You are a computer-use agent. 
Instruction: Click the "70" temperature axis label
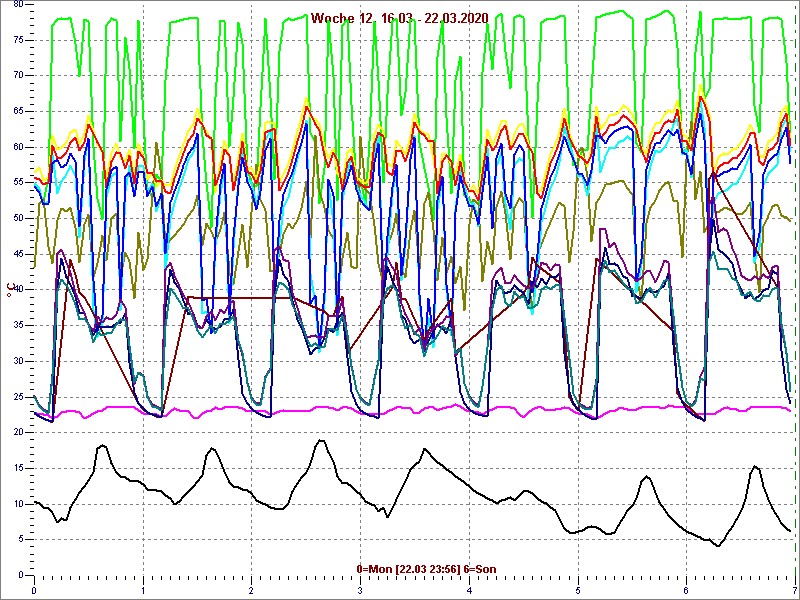18,76
